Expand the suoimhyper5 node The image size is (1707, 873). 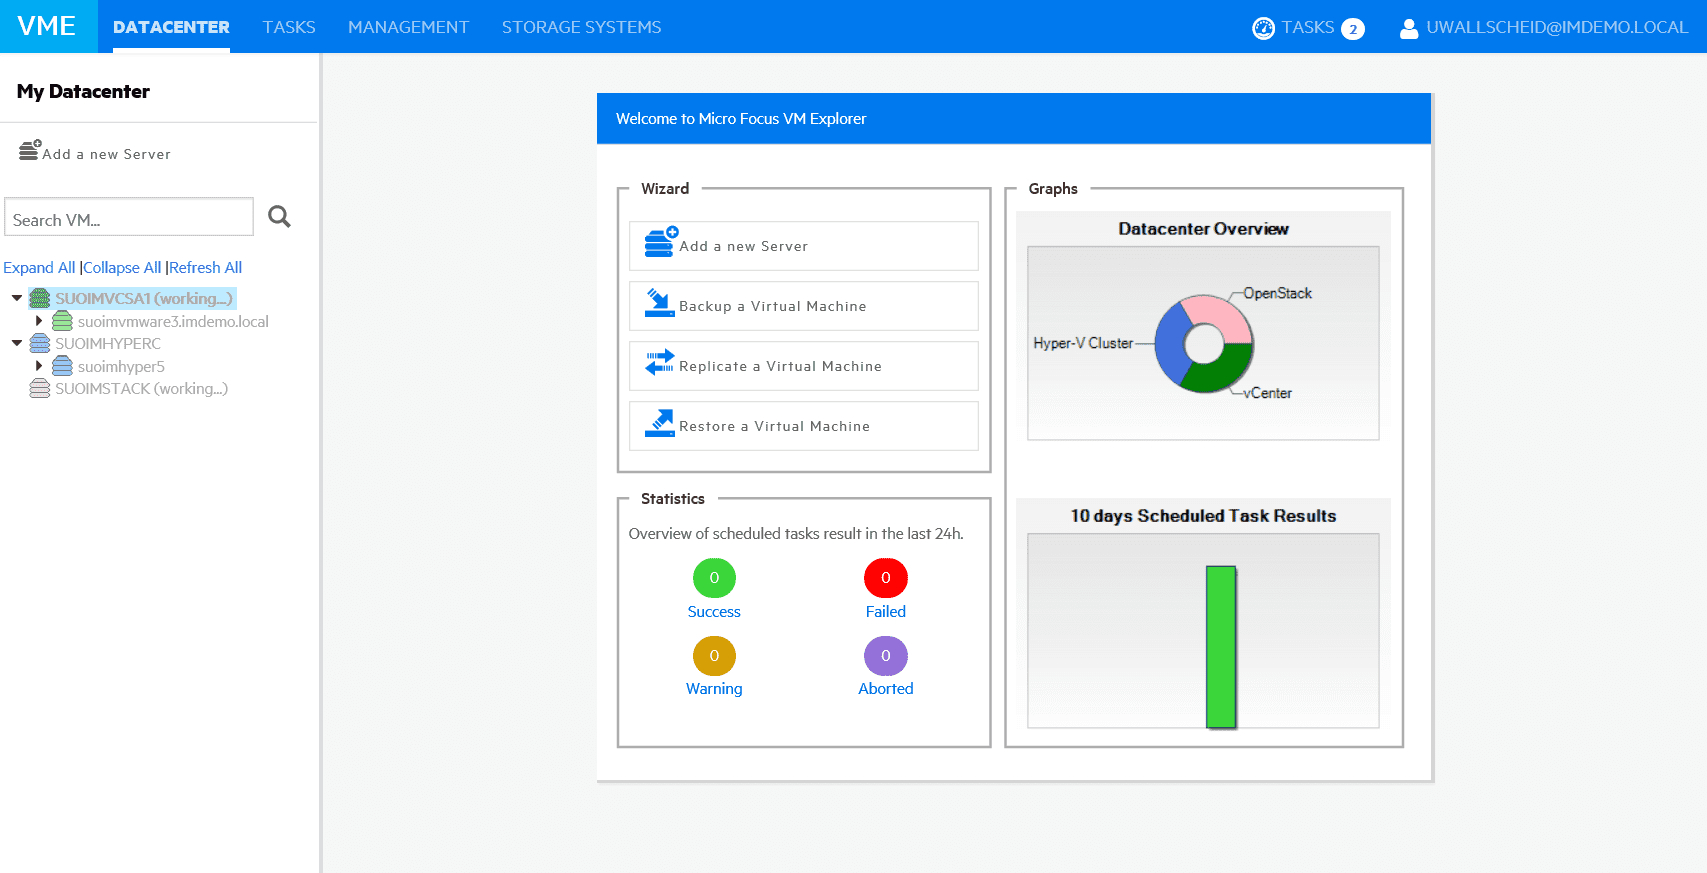point(39,366)
